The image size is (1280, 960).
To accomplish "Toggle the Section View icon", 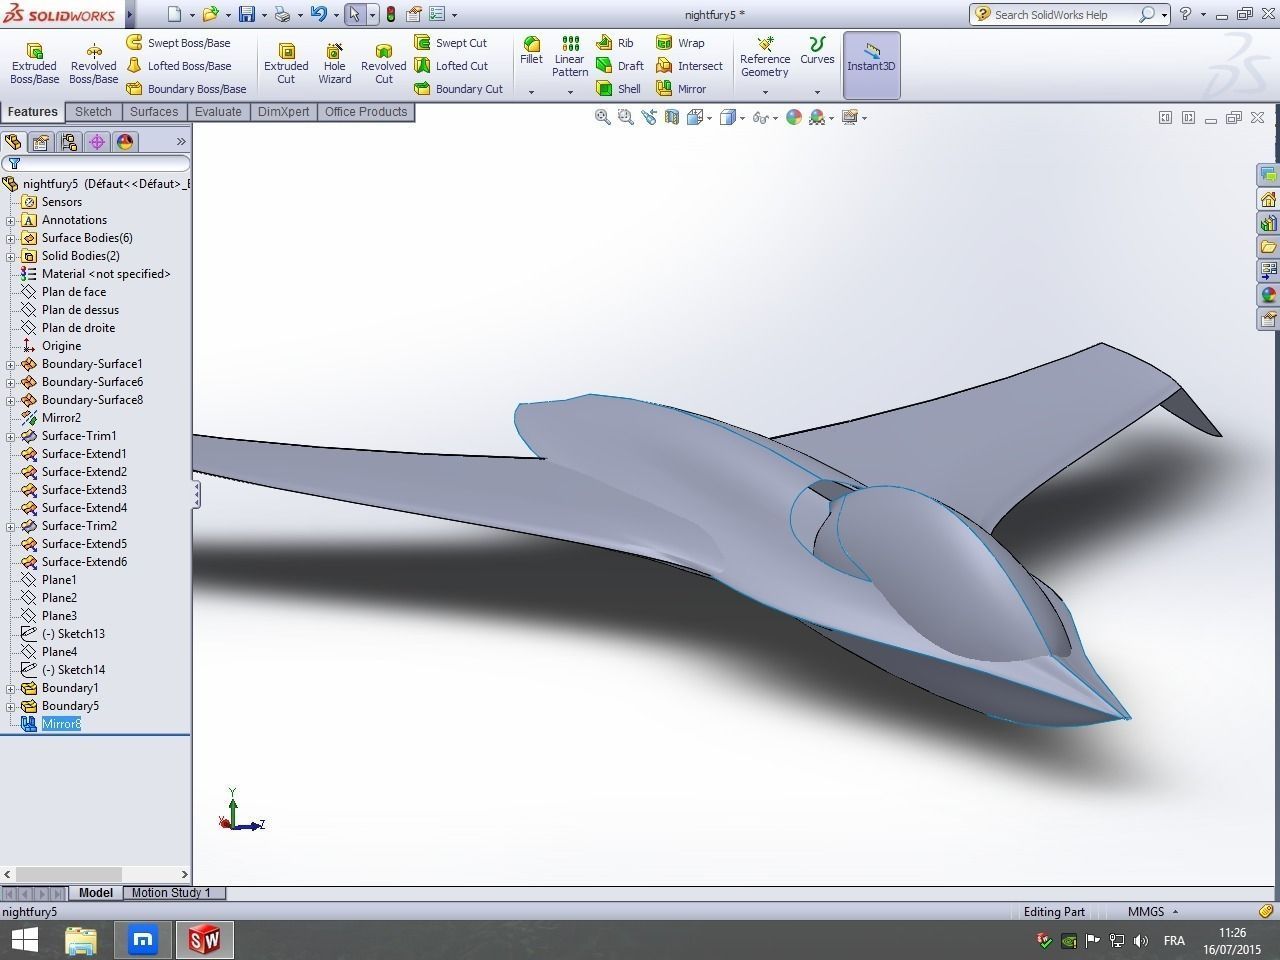I will click(672, 117).
